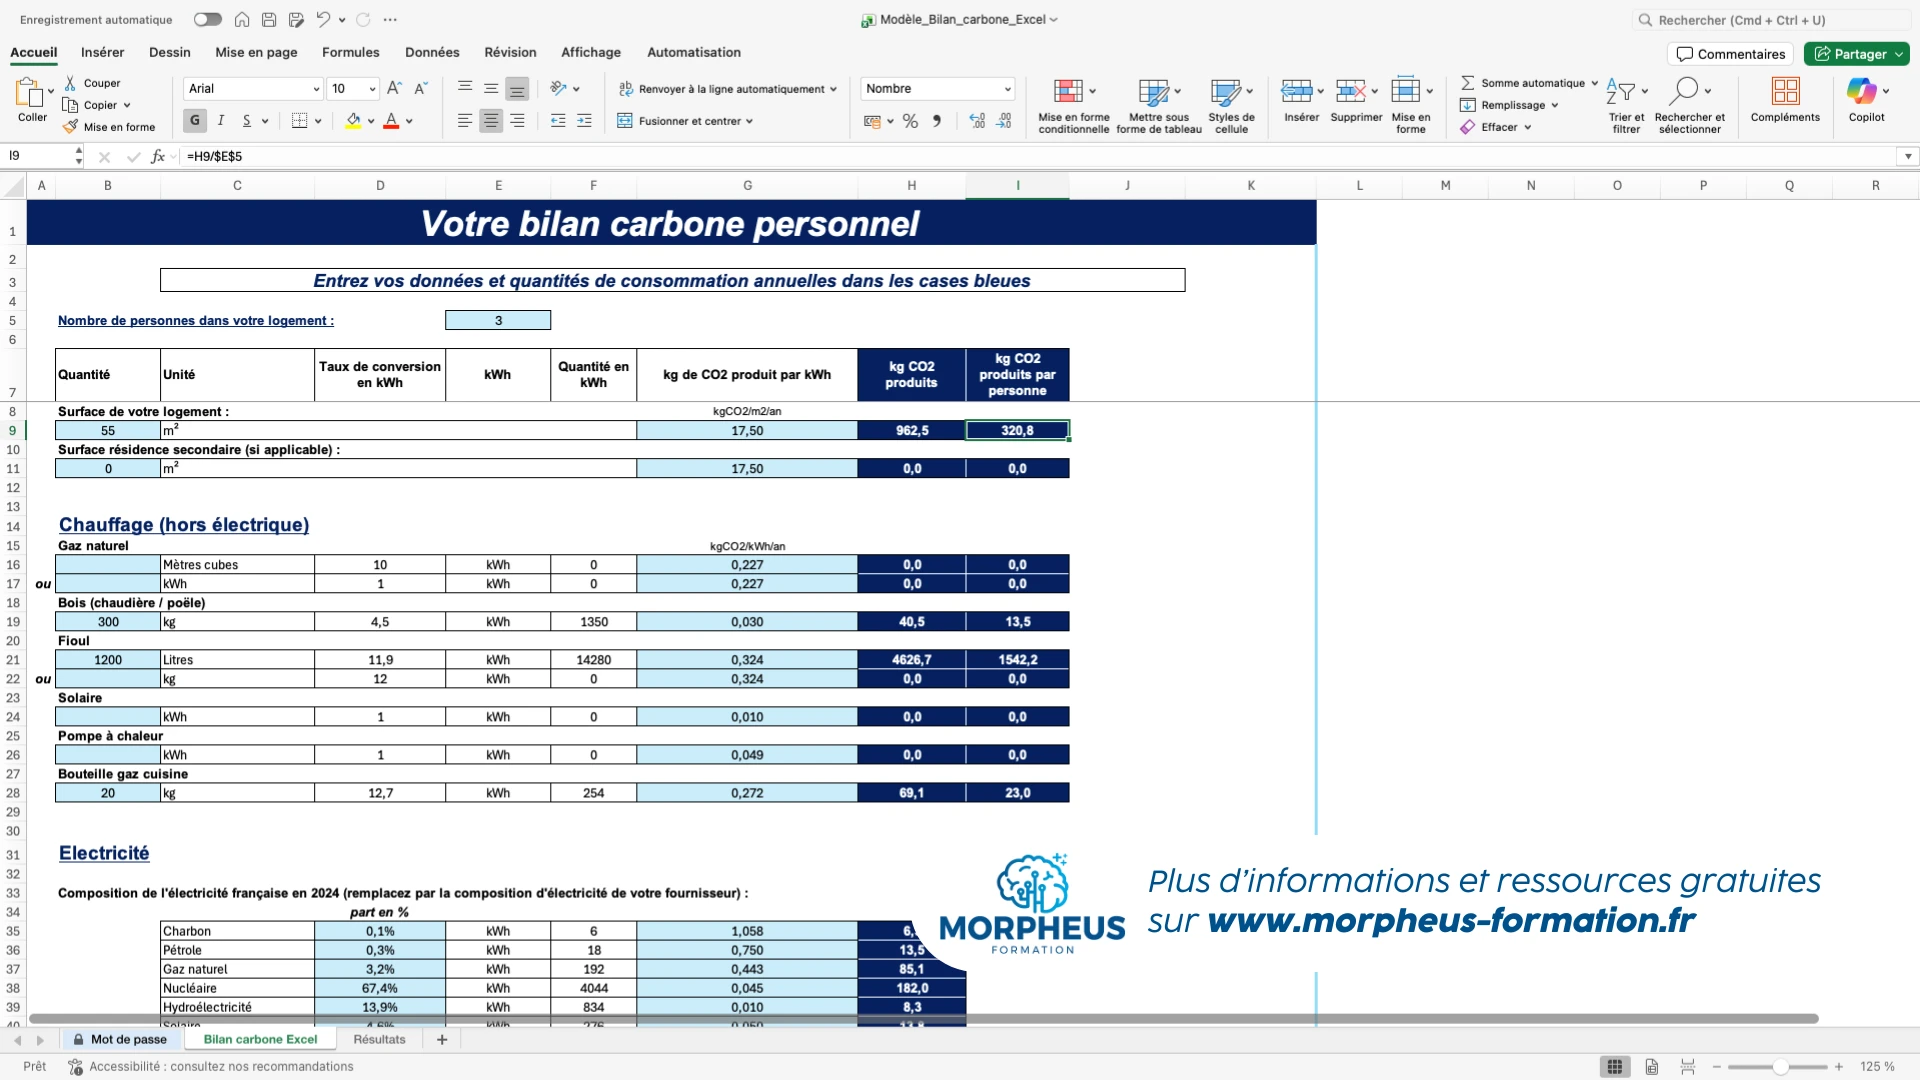Click the decrease indent icon

point(558,121)
